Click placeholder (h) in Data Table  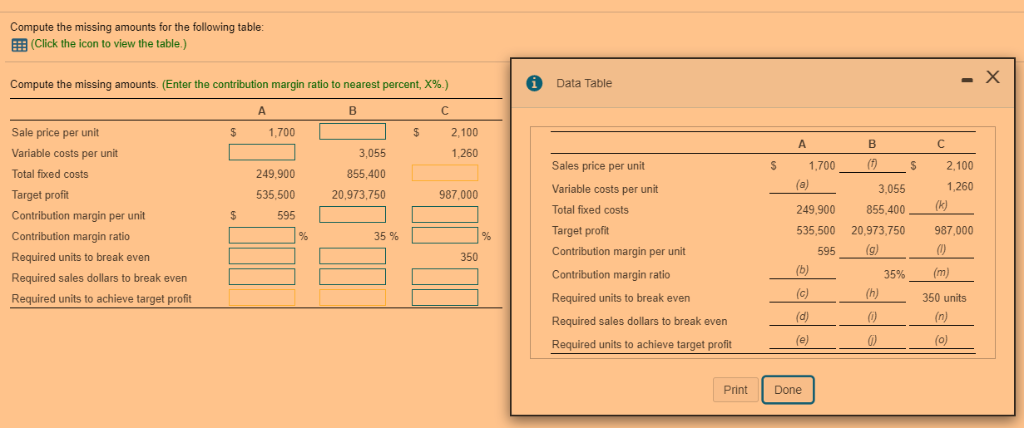tap(872, 294)
